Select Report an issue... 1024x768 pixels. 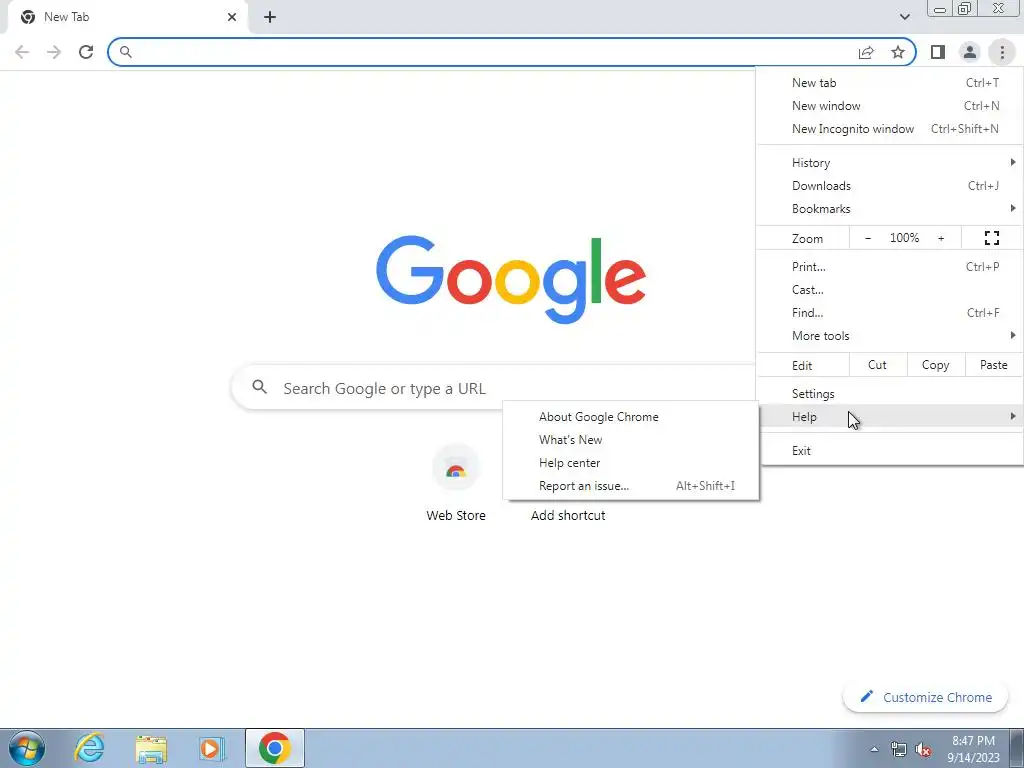[631, 486]
